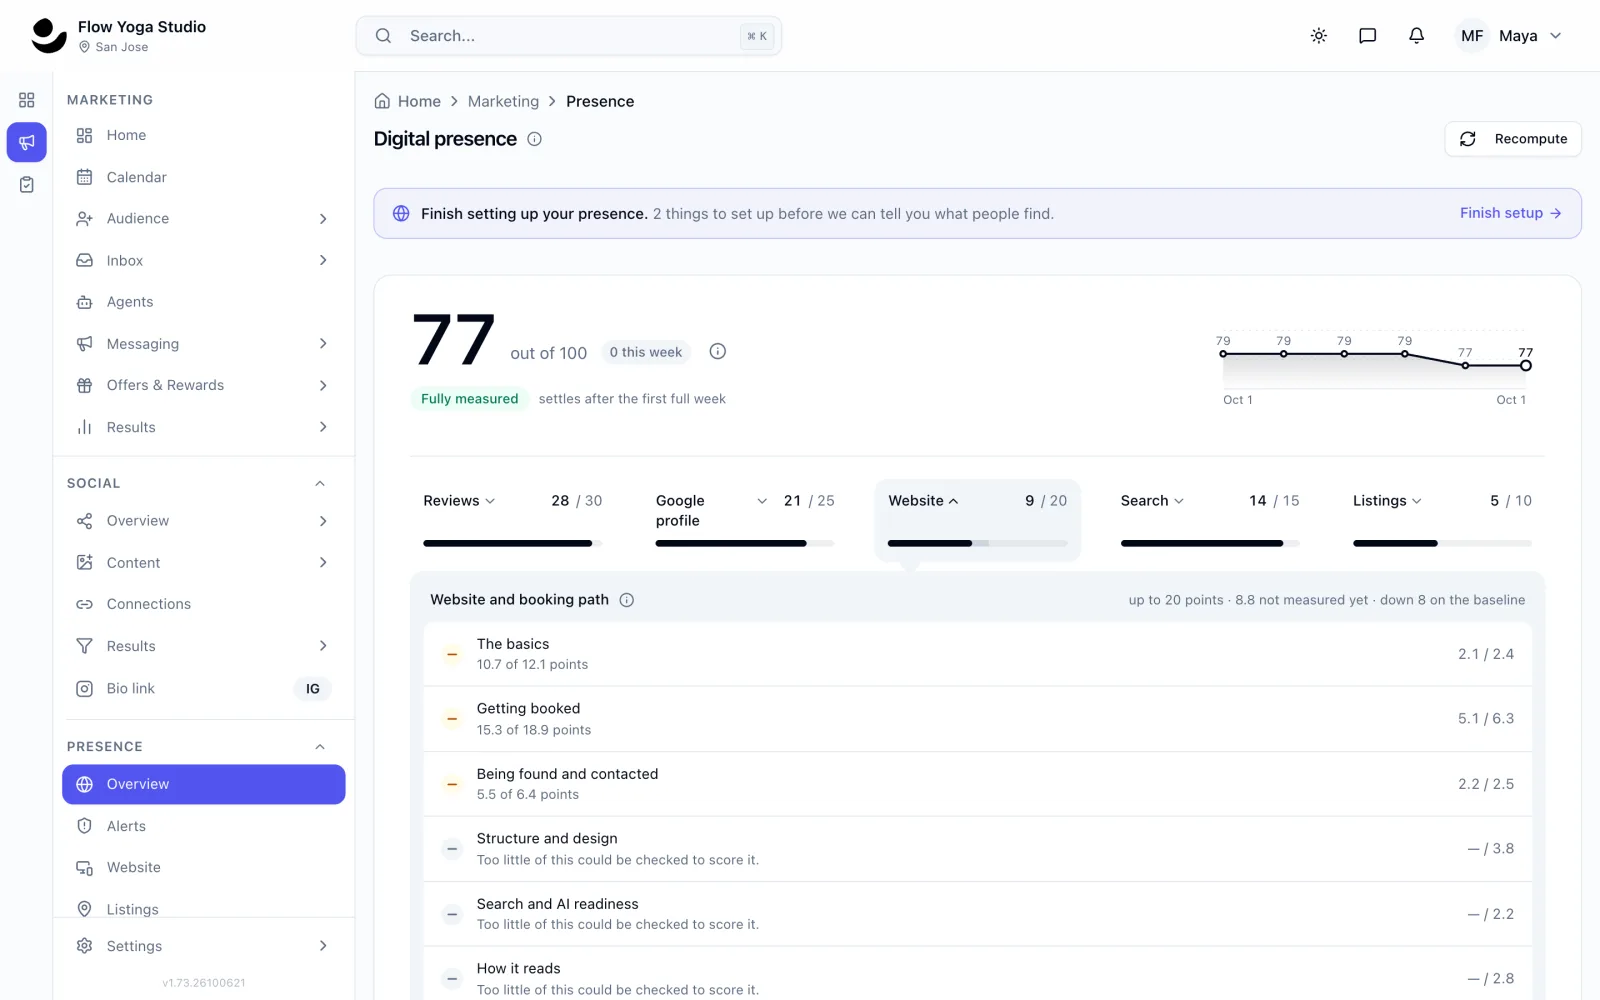Click the info icon beside Digital presence

click(535, 139)
